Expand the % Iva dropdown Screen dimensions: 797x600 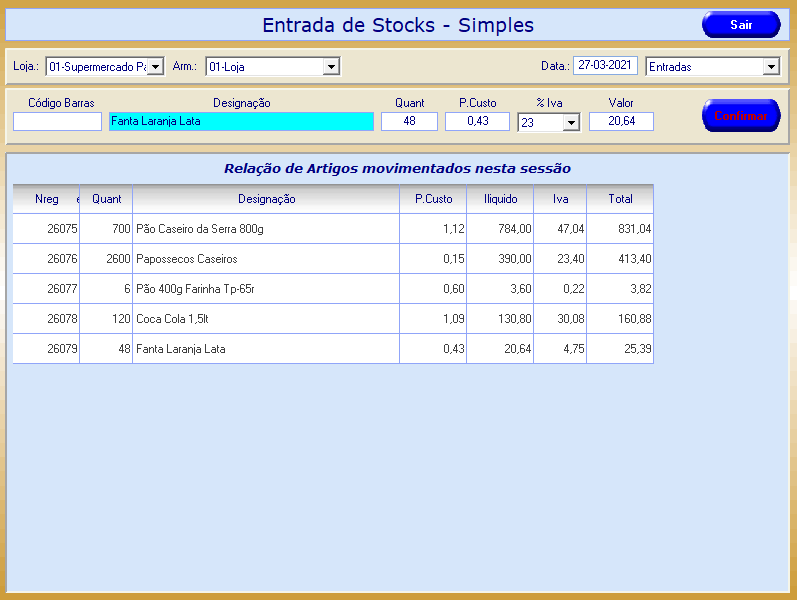click(571, 122)
